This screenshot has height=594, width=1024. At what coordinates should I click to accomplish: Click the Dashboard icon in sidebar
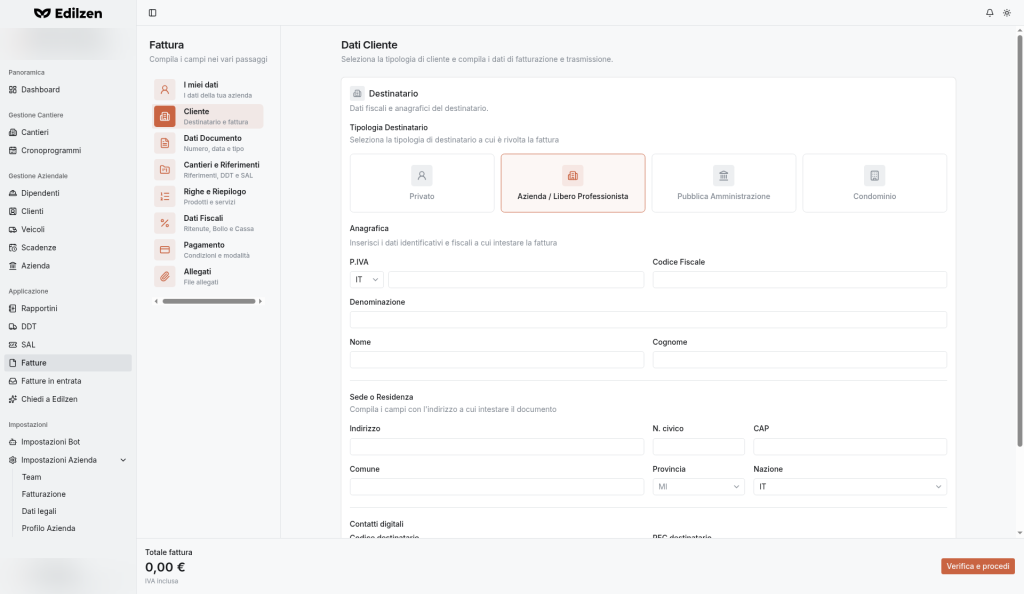pos(12,90)
